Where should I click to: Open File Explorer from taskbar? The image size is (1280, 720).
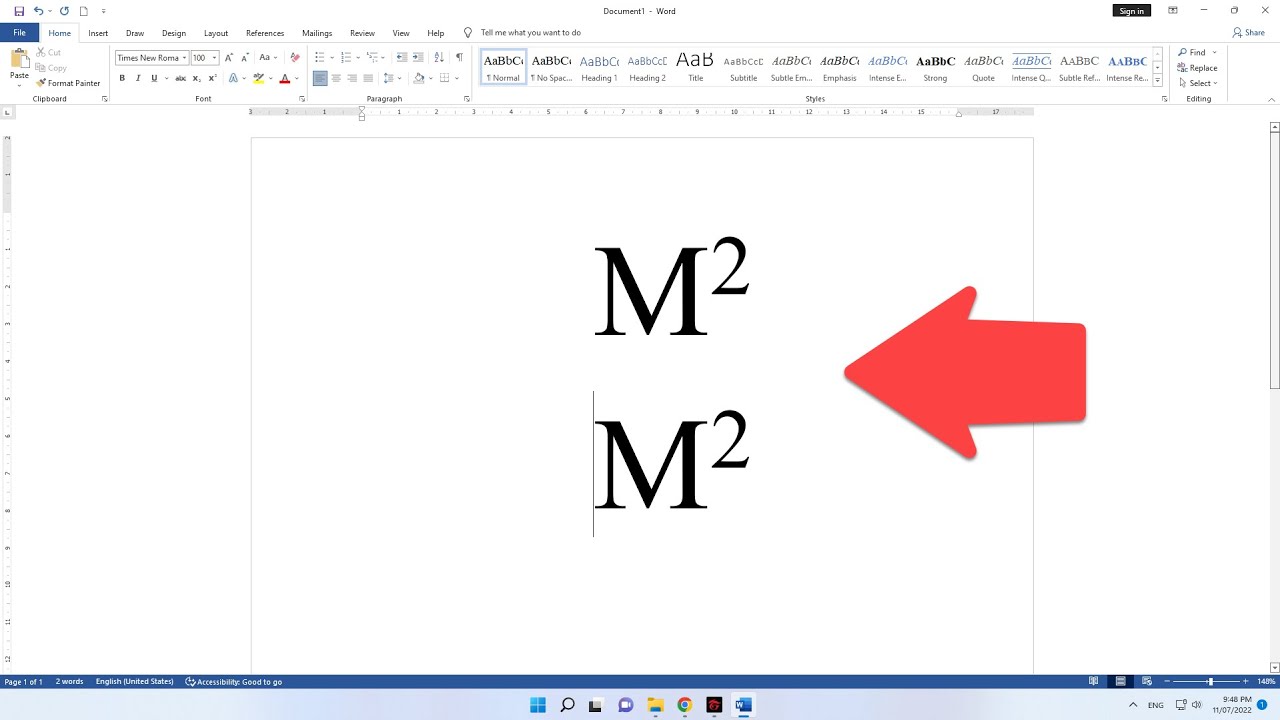[x=655, y=705]
